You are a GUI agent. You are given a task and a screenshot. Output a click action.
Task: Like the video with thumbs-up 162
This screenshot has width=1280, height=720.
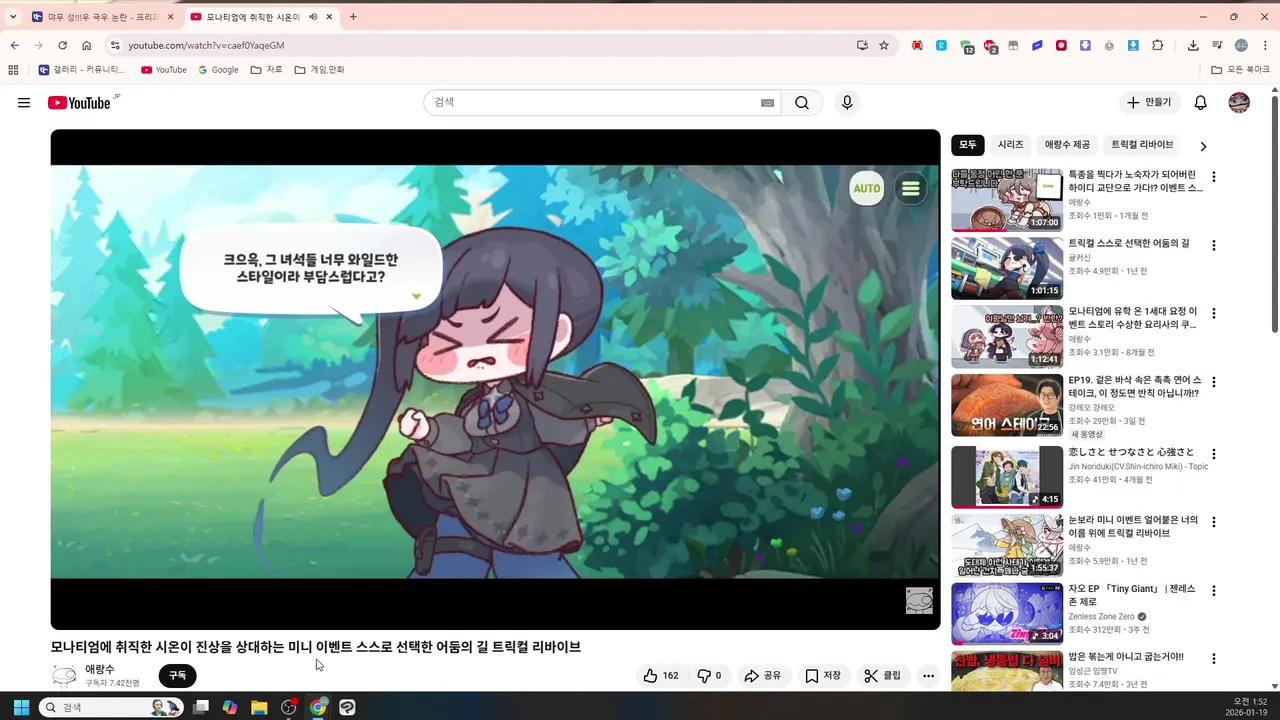point(661,676)
